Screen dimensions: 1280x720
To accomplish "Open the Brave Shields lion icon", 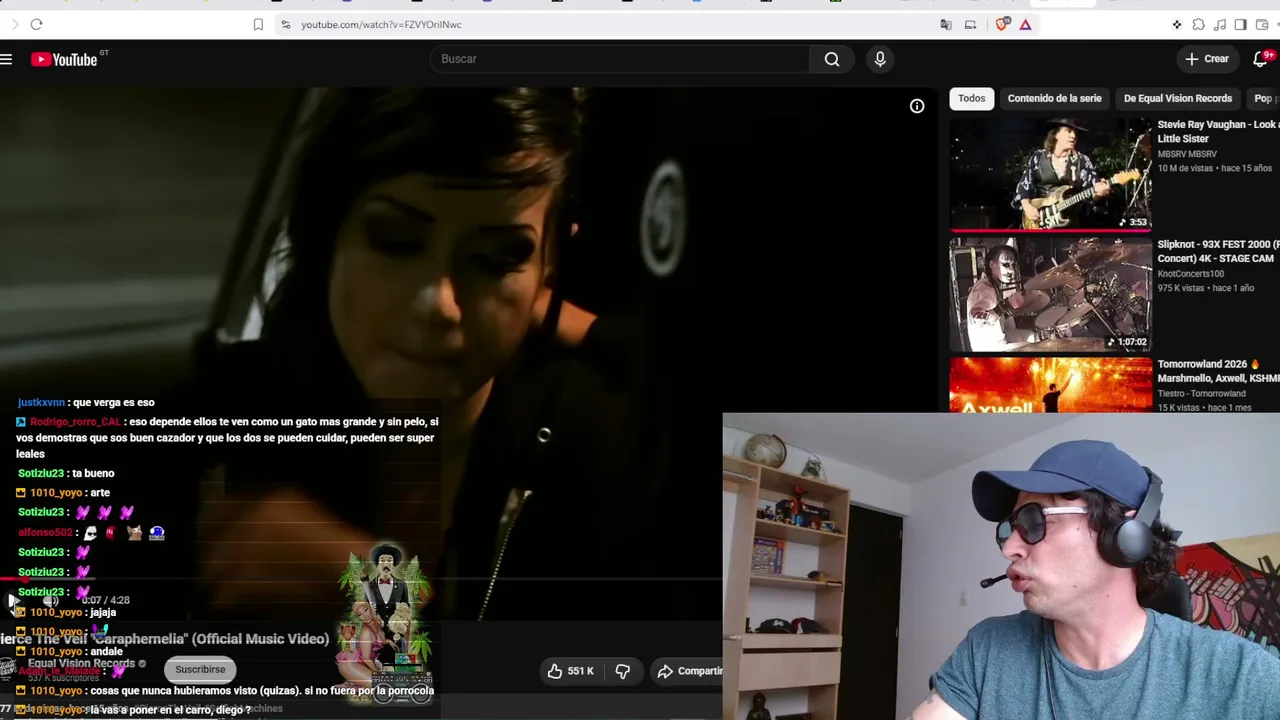I will [x=1002, y=24].
